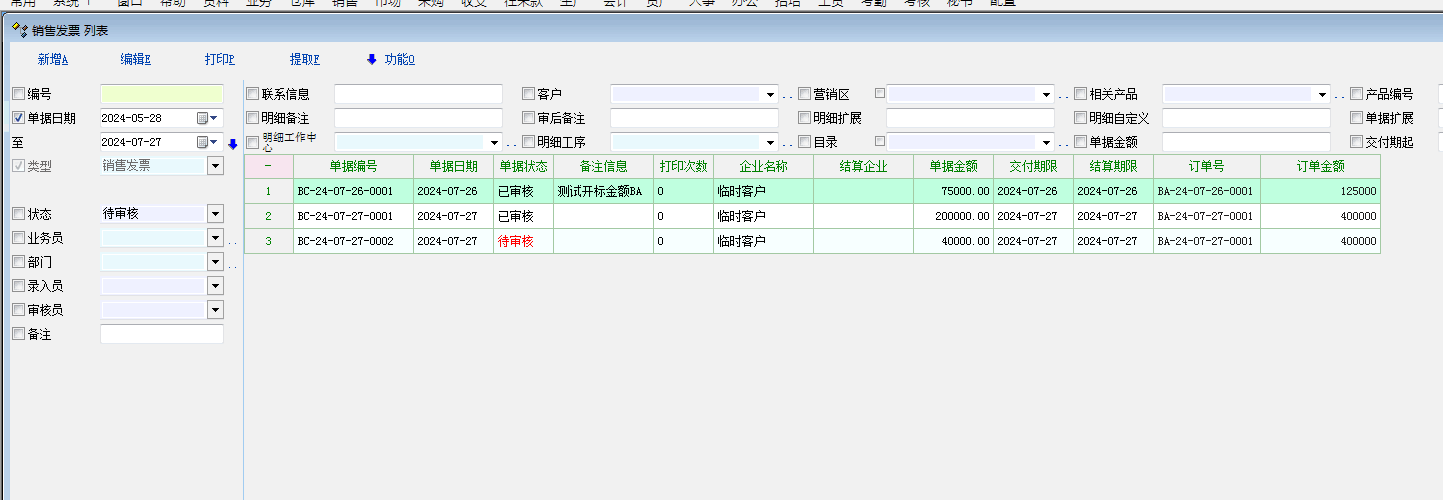Screen dimensions: 1443x500
Task: Click the ellipsis browse button beside 业务员 field
Action: (232, 239)
